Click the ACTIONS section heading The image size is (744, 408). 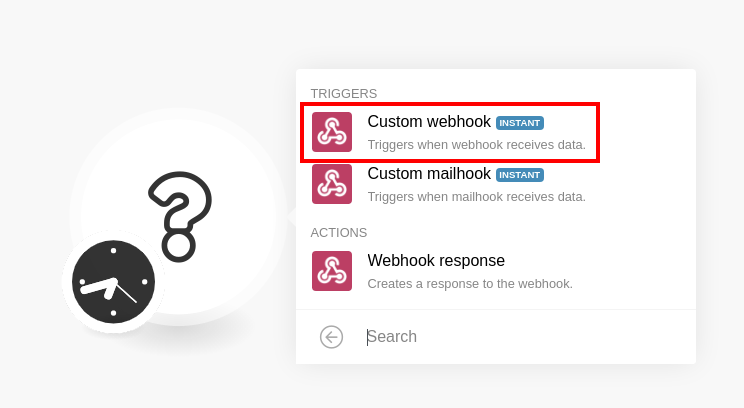[x=339, y=232]
